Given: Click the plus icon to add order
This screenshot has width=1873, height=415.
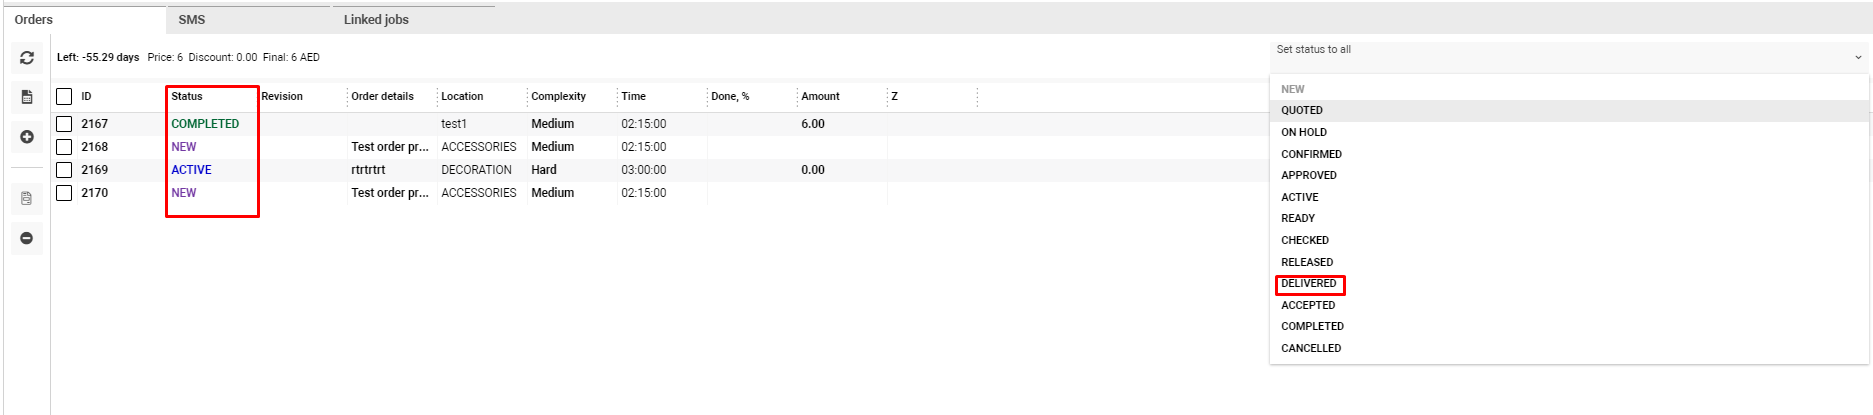Looking at the screenshot, I should coord(27,137).
